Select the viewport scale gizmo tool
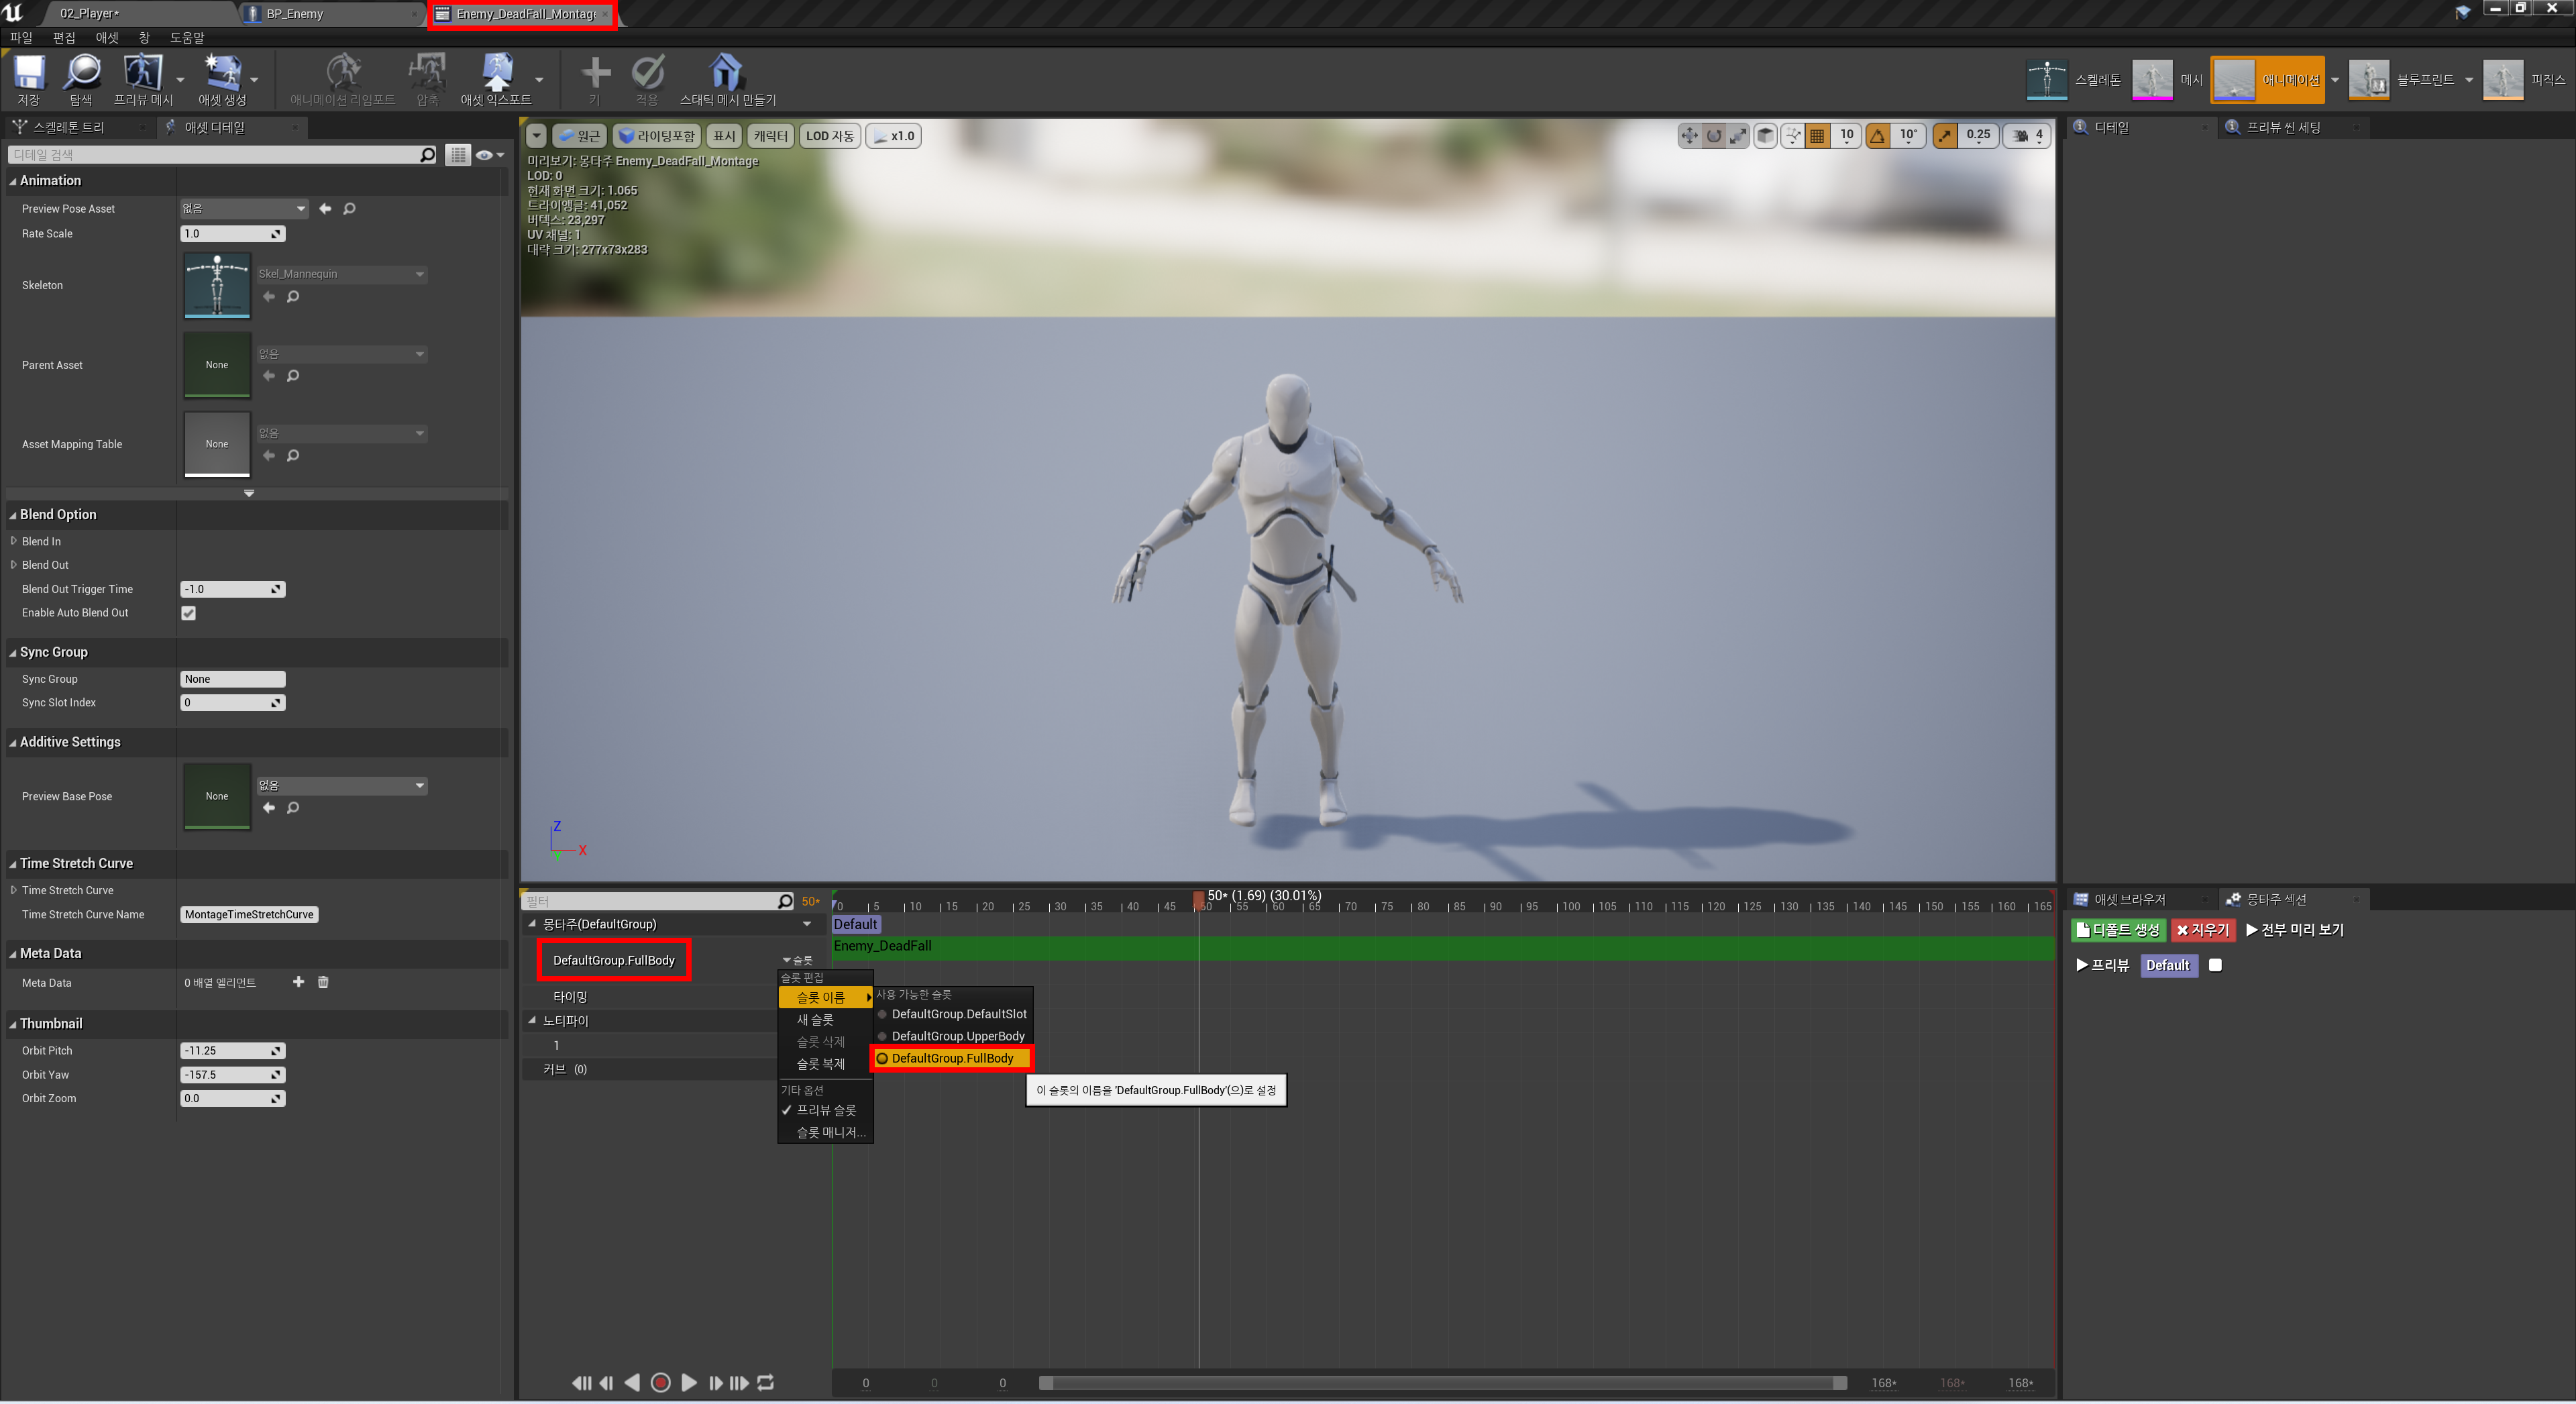The image size is (2576, 1404). (1739, 136)
